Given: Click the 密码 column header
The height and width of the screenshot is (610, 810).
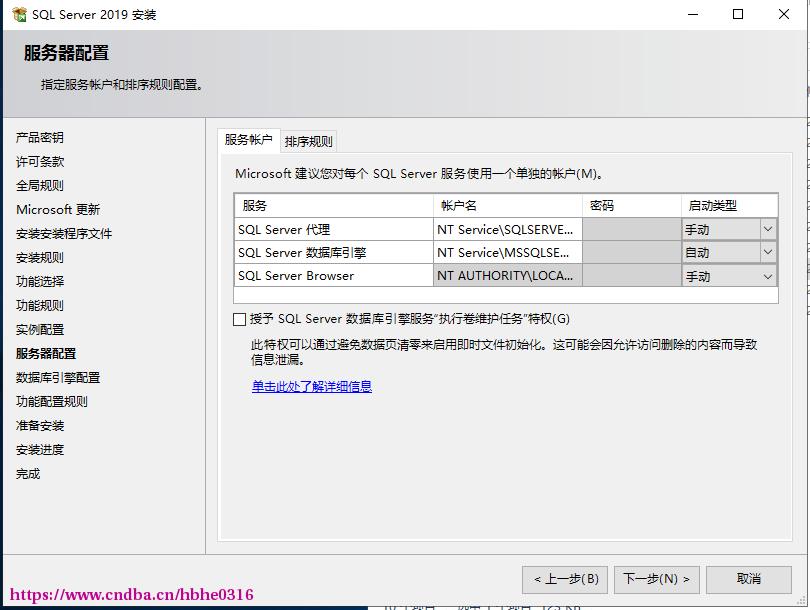Looking at the screenshot, I should click(632, 206).
